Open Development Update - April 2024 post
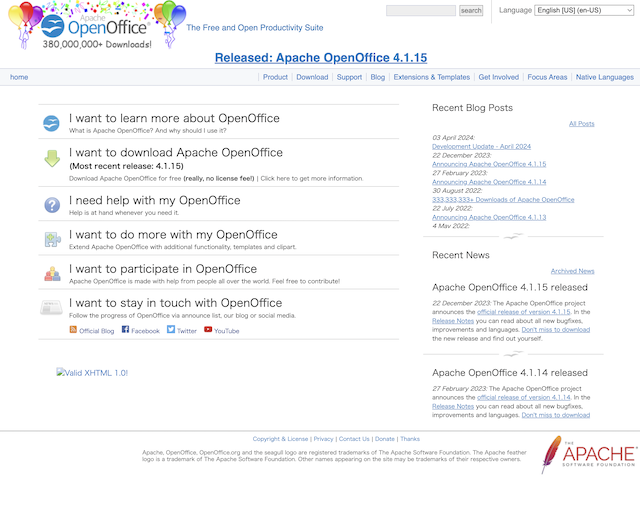This screenshot has height=510, width=640. click(482, 146)
